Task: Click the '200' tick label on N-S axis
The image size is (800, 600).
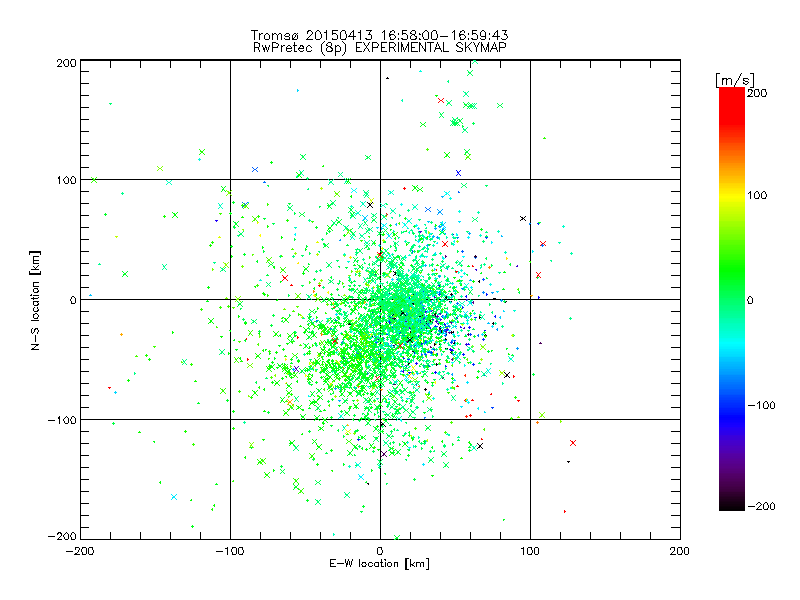Action: pyautogui.click(x=66, y=63)
